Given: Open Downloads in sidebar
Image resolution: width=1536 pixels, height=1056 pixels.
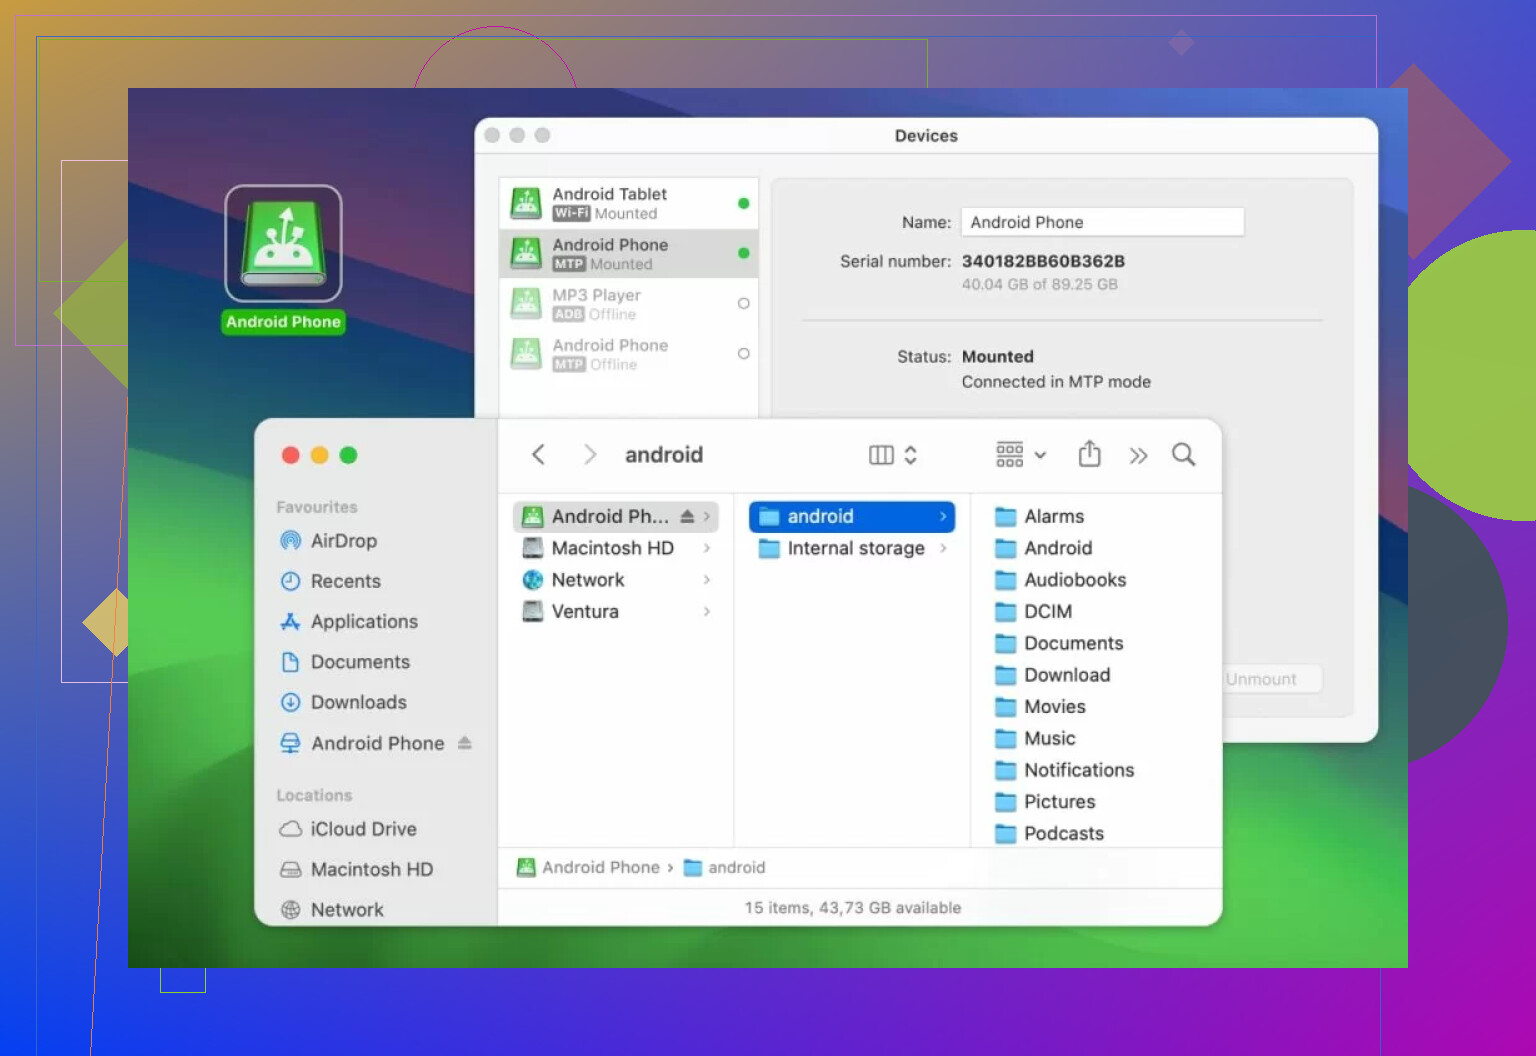Looking at the screenshot, I should (x=358, y=702).
